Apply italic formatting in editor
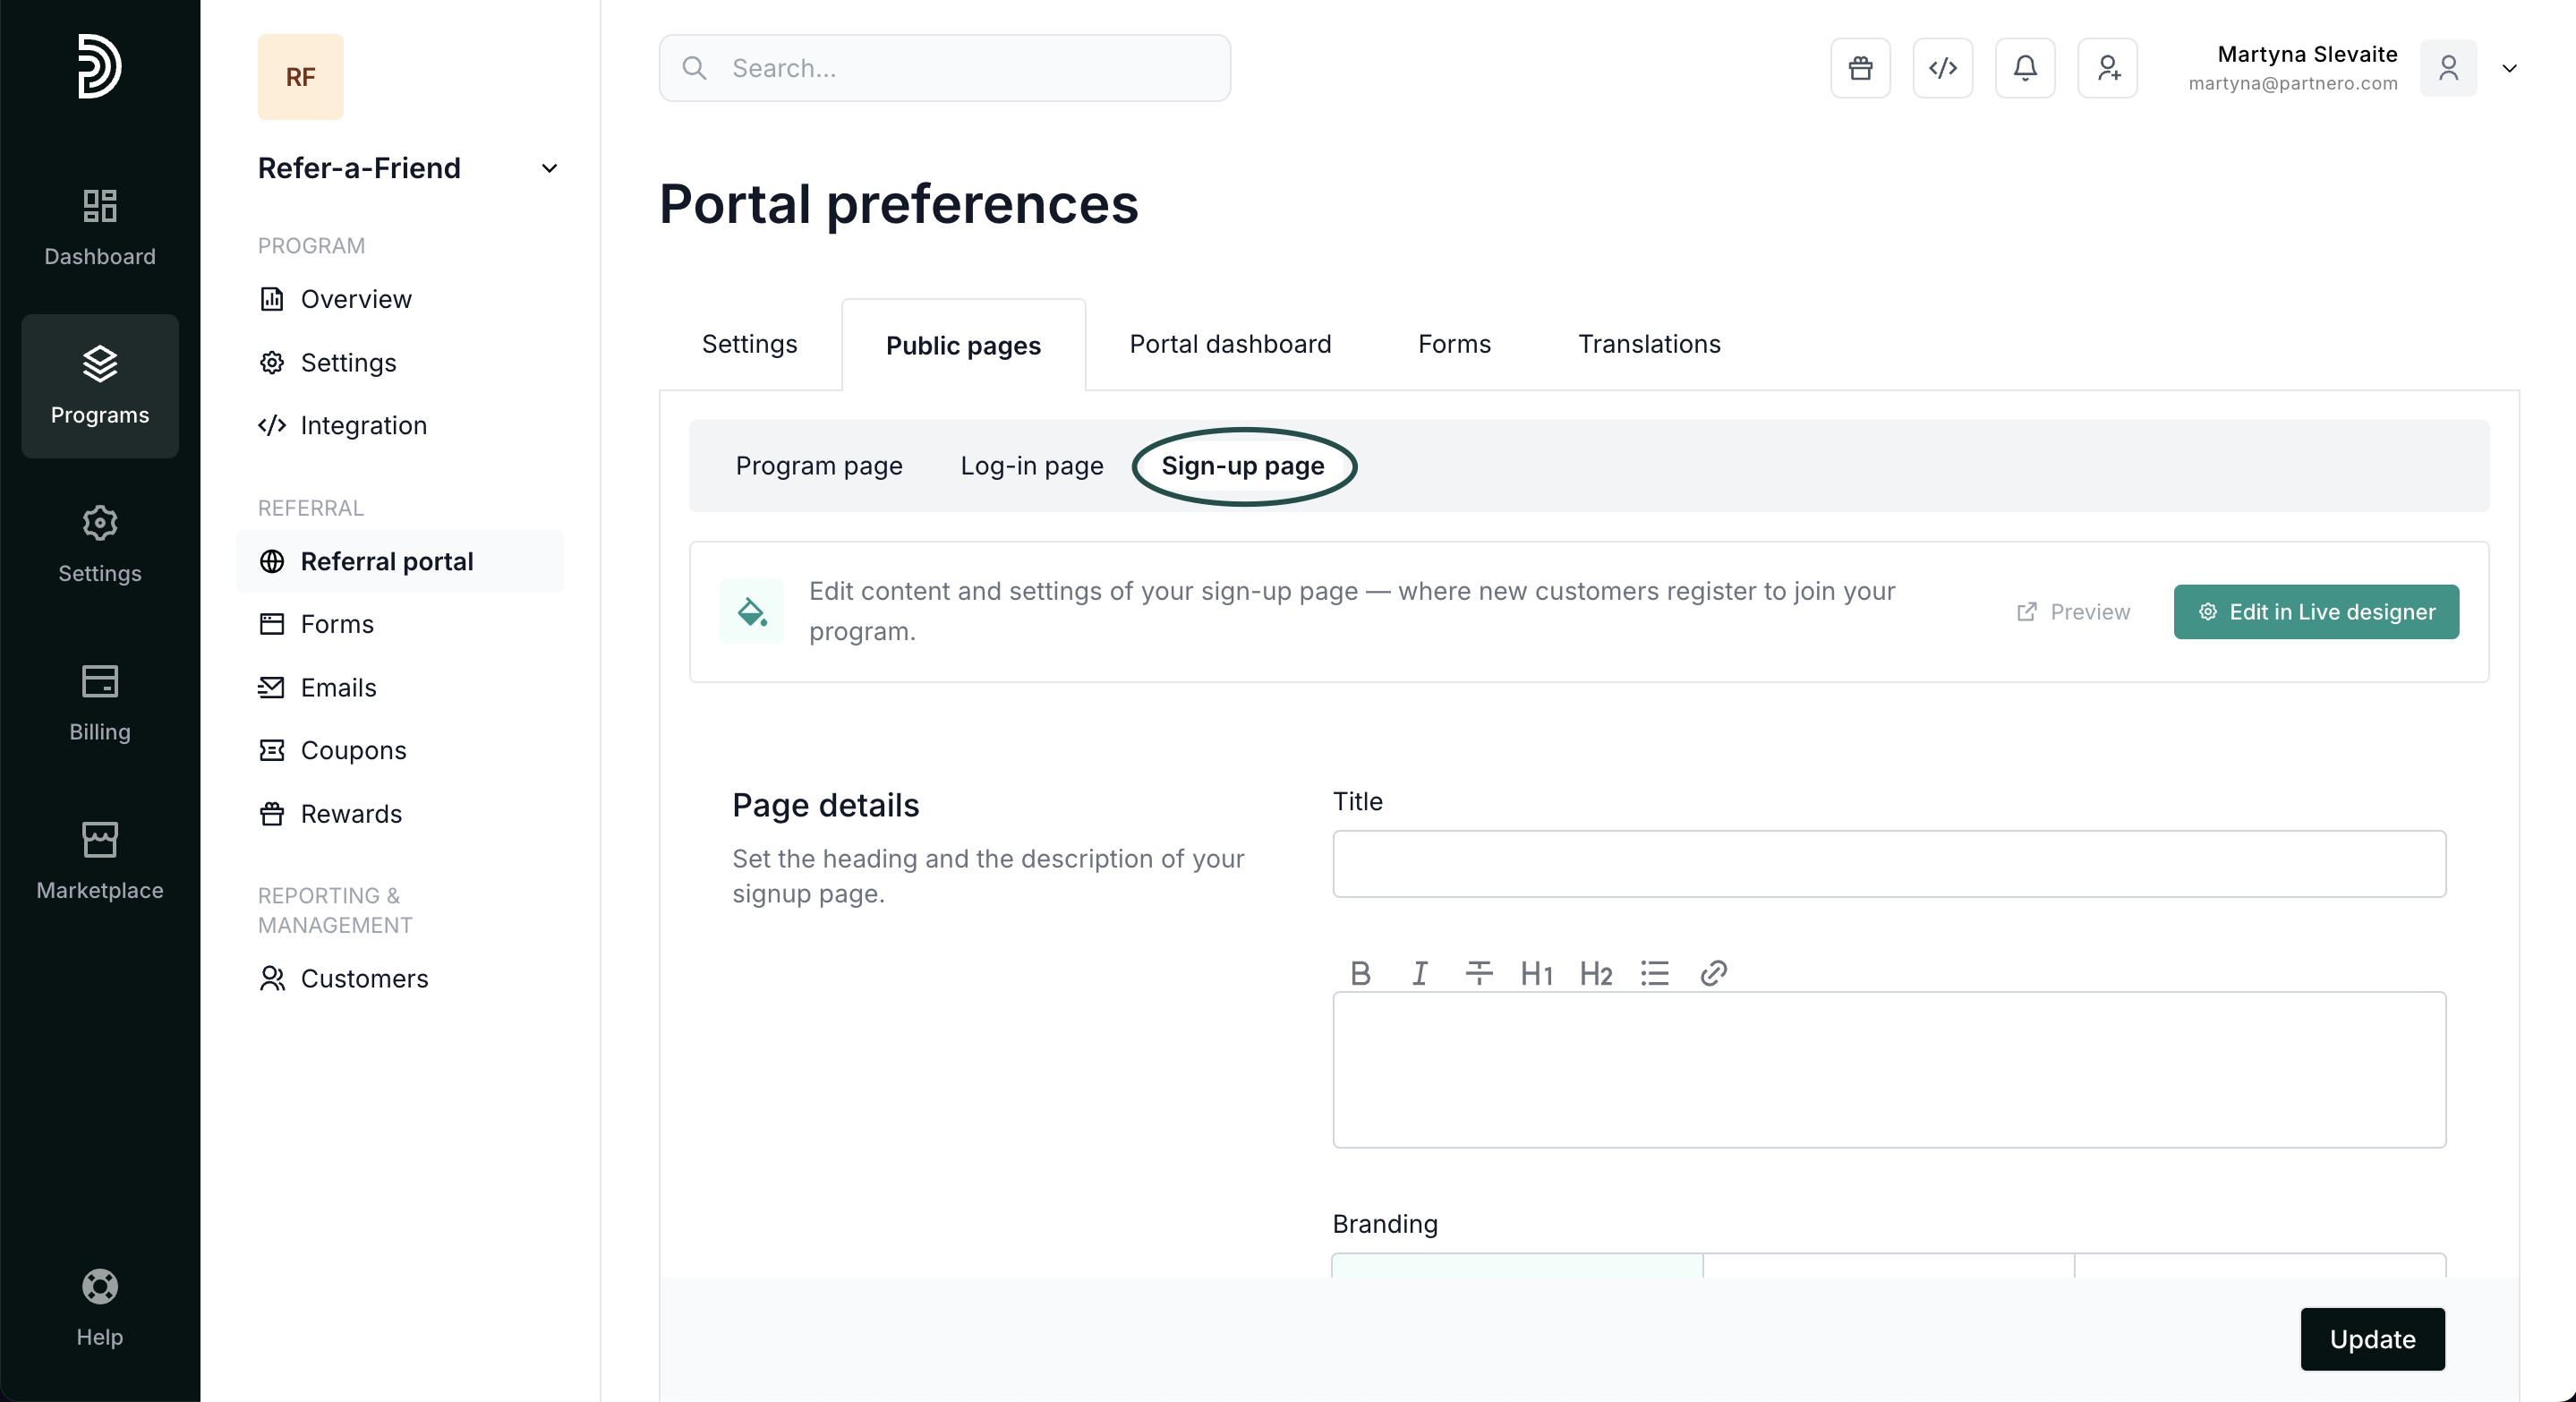Screen dimensions: 2576x1402 pos(1419,973)
